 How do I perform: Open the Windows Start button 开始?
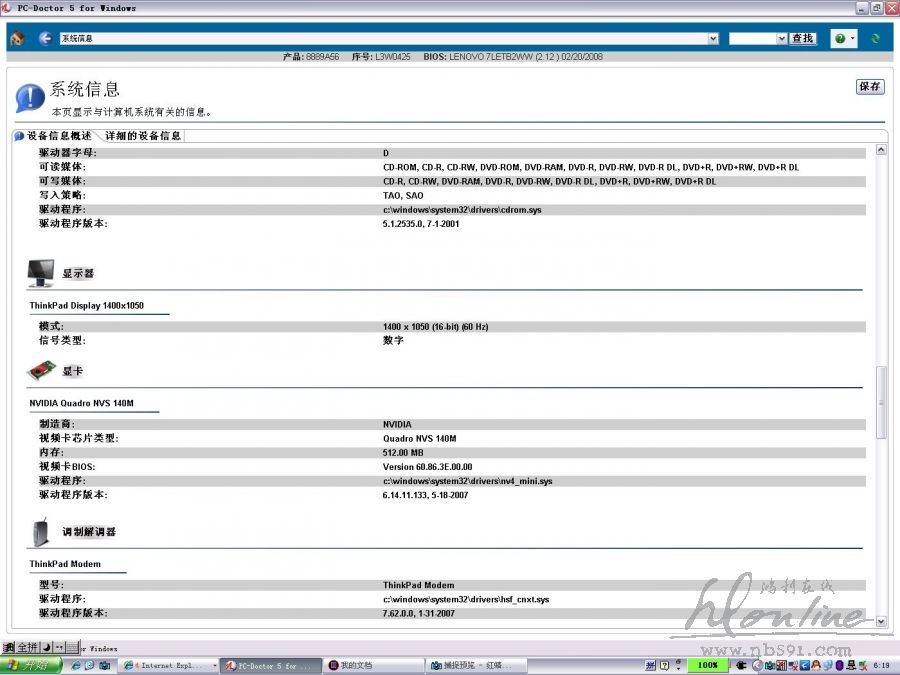coord(31,665)
